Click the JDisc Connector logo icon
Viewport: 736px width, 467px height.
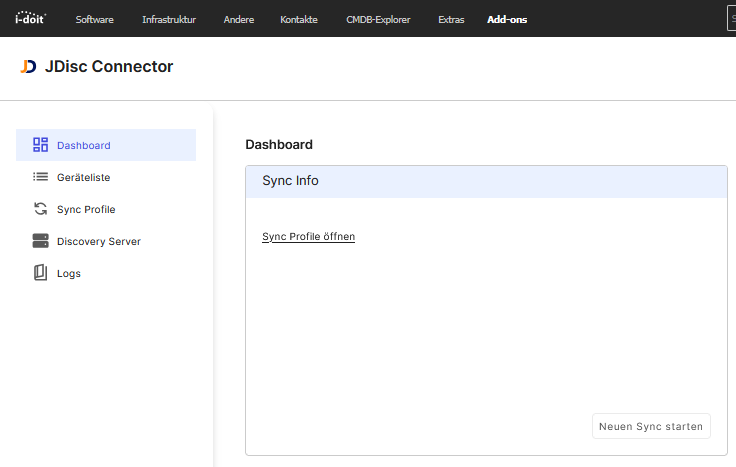click(x=28, y=67)
